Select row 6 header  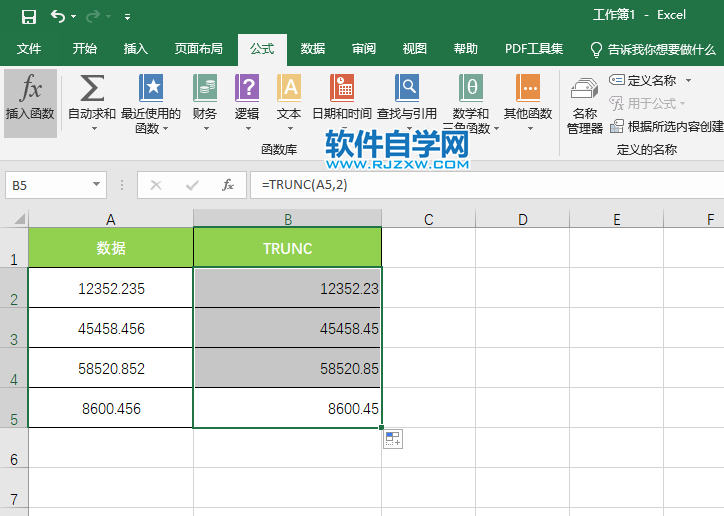coord(14,448)
